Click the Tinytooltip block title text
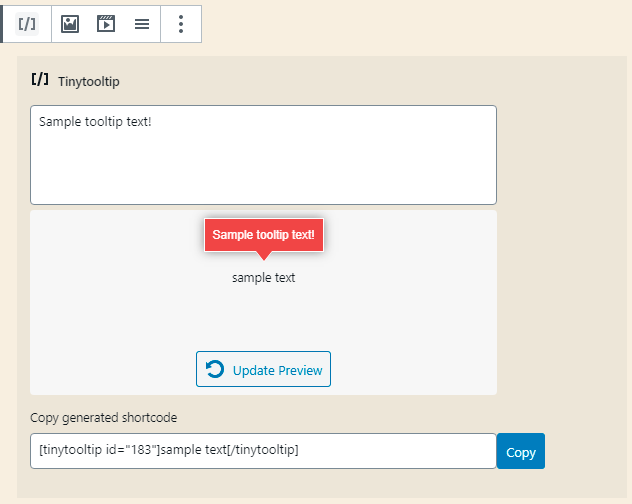Image resolution: width=632 pixels, height=504 pixels. coord(89,81)
